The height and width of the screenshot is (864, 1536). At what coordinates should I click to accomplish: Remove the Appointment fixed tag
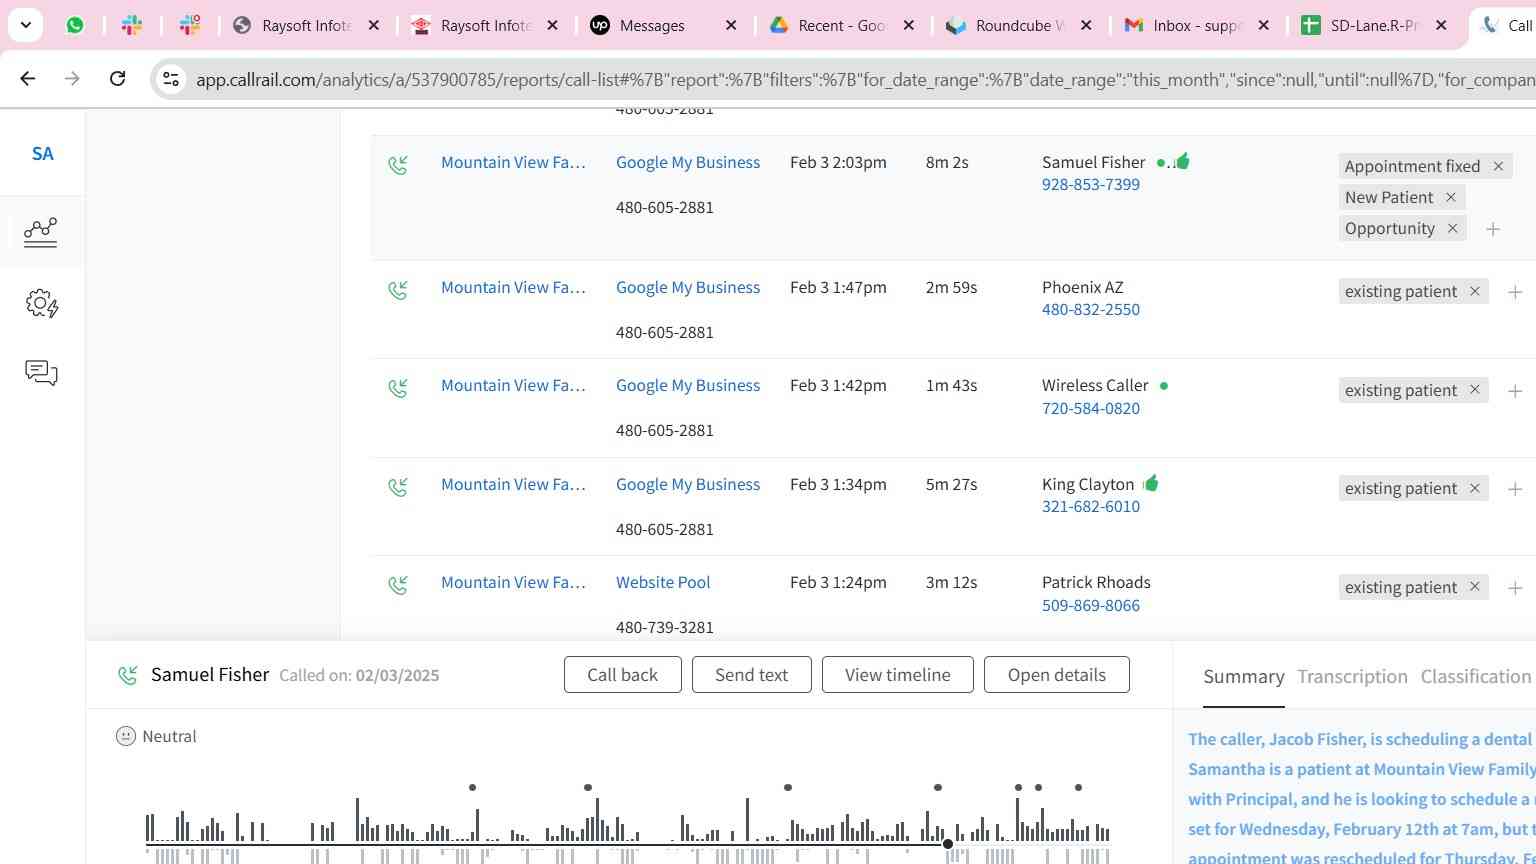[1498, 166]
